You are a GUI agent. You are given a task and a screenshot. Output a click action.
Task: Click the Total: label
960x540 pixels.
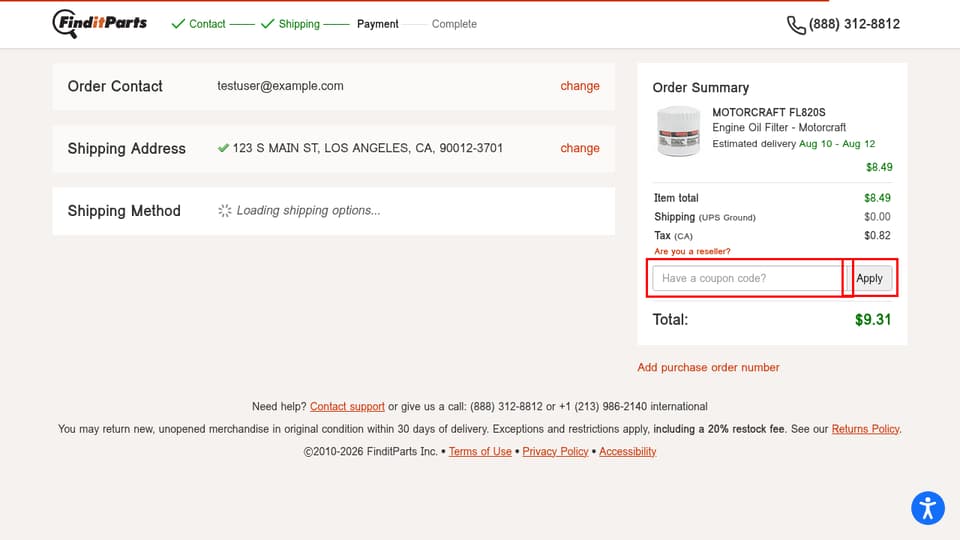(x=670, y=320)
